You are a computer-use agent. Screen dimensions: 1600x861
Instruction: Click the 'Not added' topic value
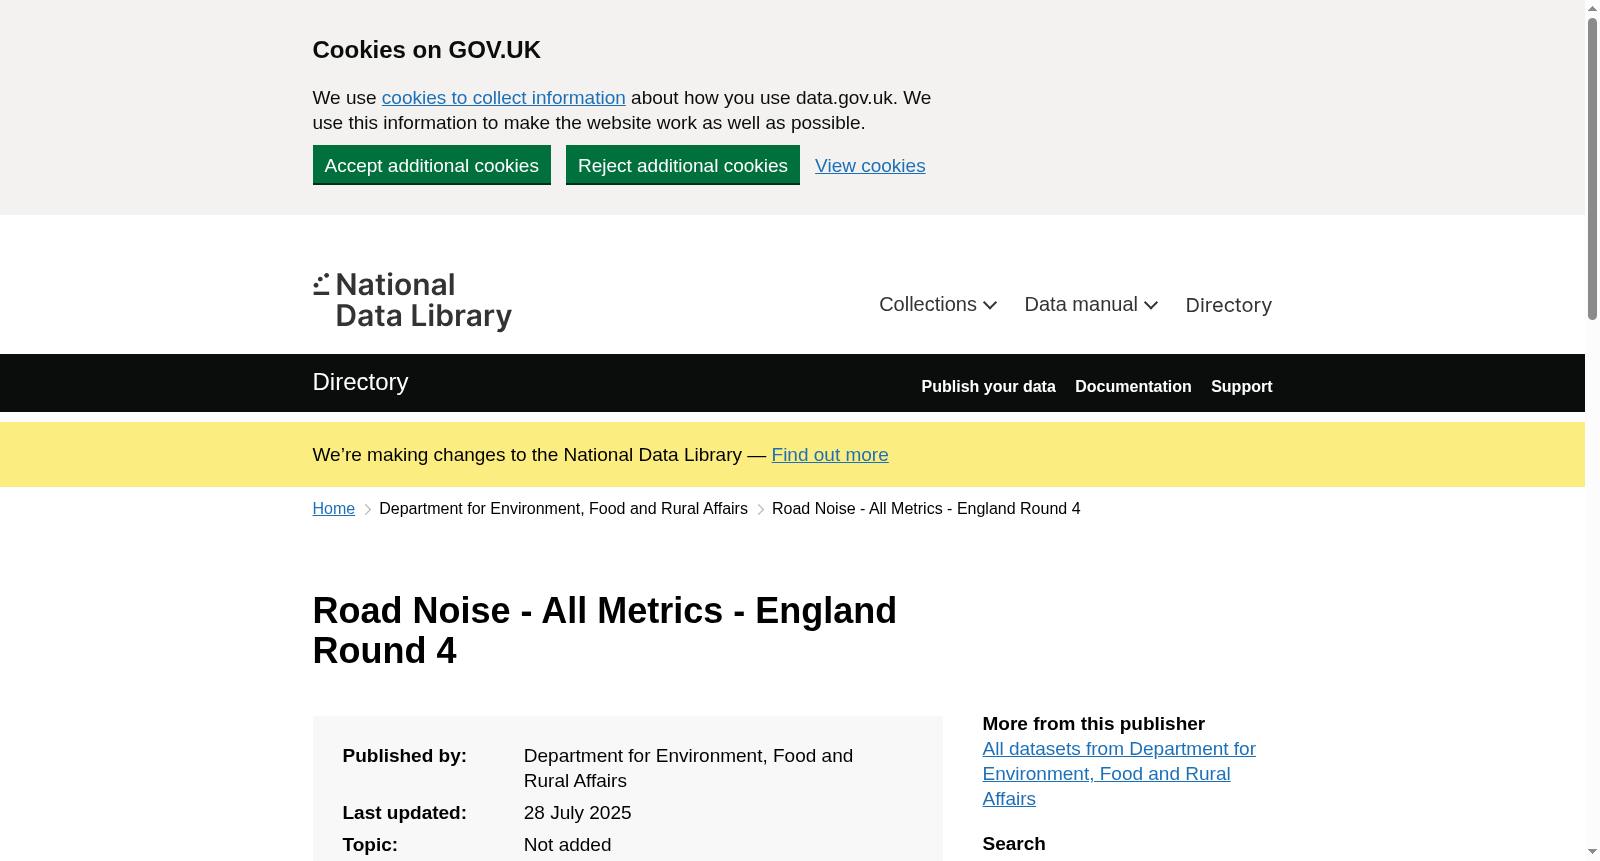[567, 845]
